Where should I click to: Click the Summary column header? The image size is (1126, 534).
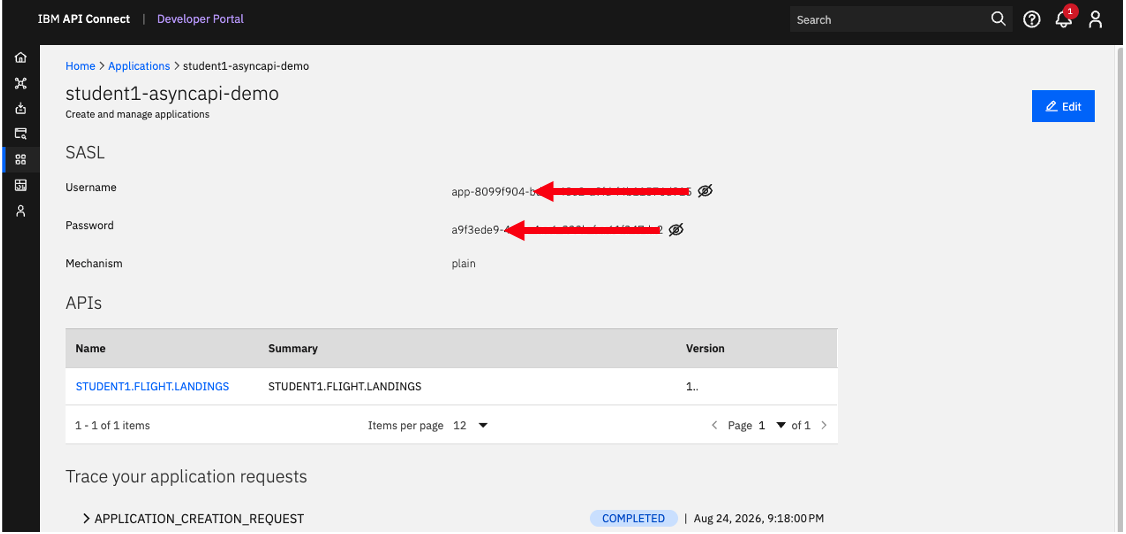pyautogui.click(x=293, y=348)
